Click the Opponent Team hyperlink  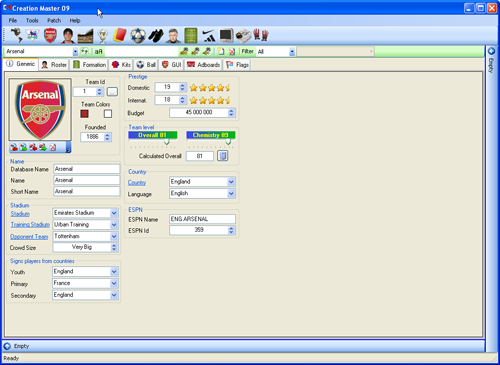click(29, 237)
